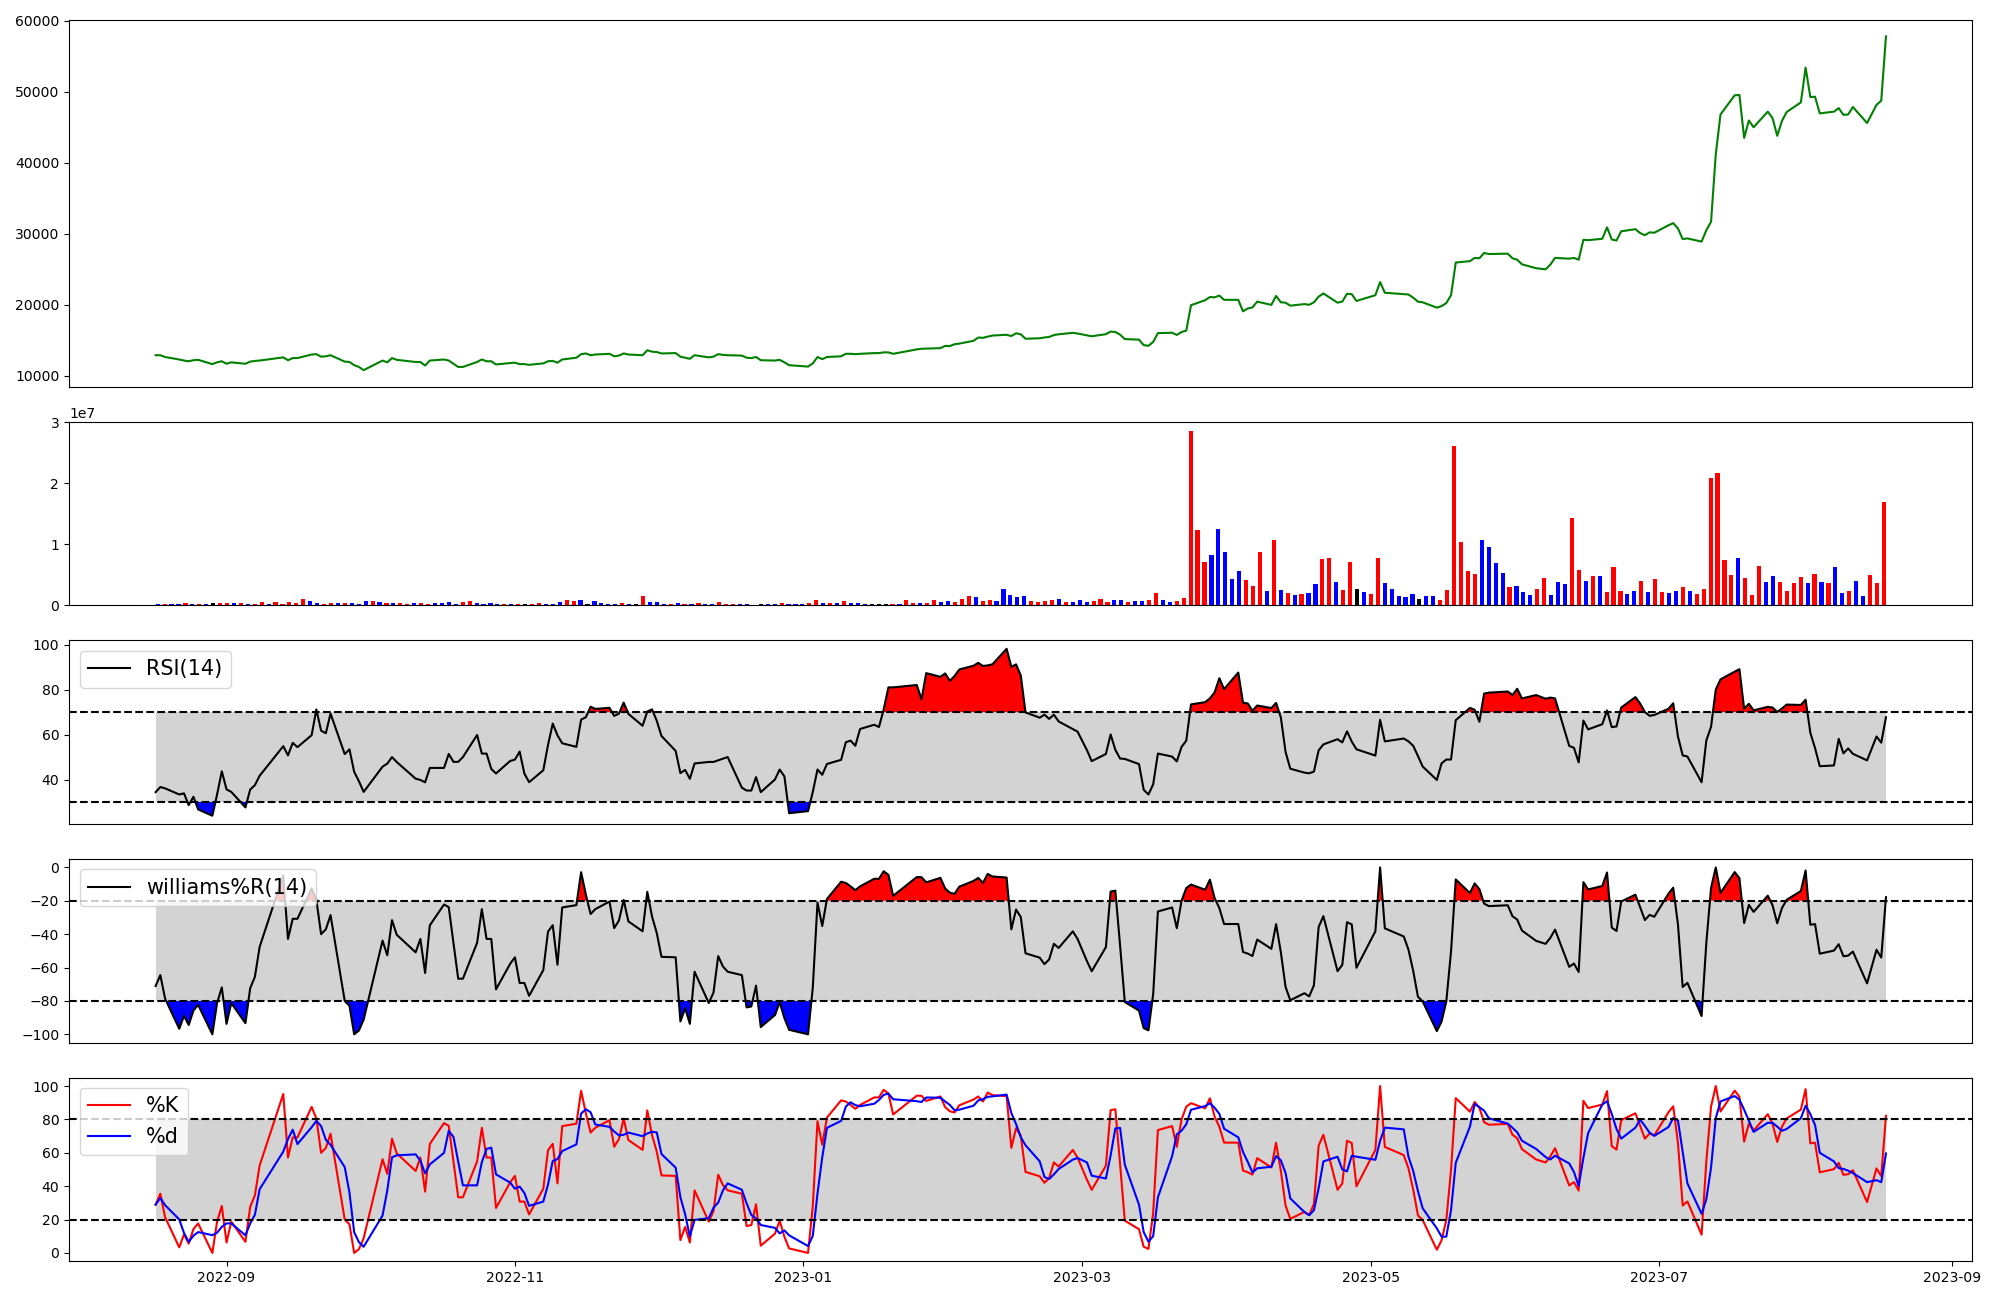Click the -100 Williams axis tick label
This screenshot has height=1300, width=2000.
click(x=39, y=1035)
